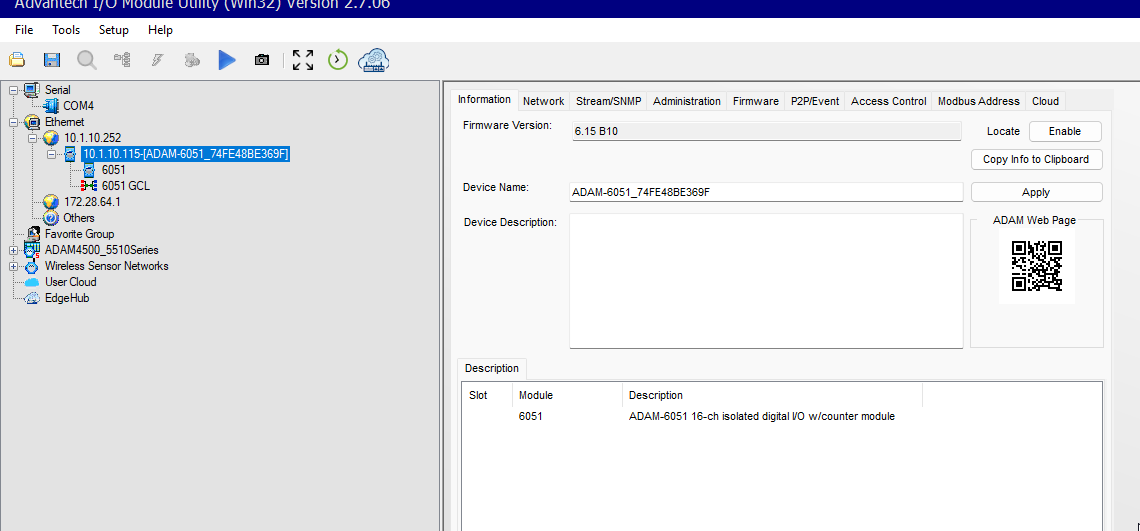
Task: Select the 10.1.10.115-[ADAM-6051_74FE48BE369F] tree entry
Action: [x=185, y=154]
